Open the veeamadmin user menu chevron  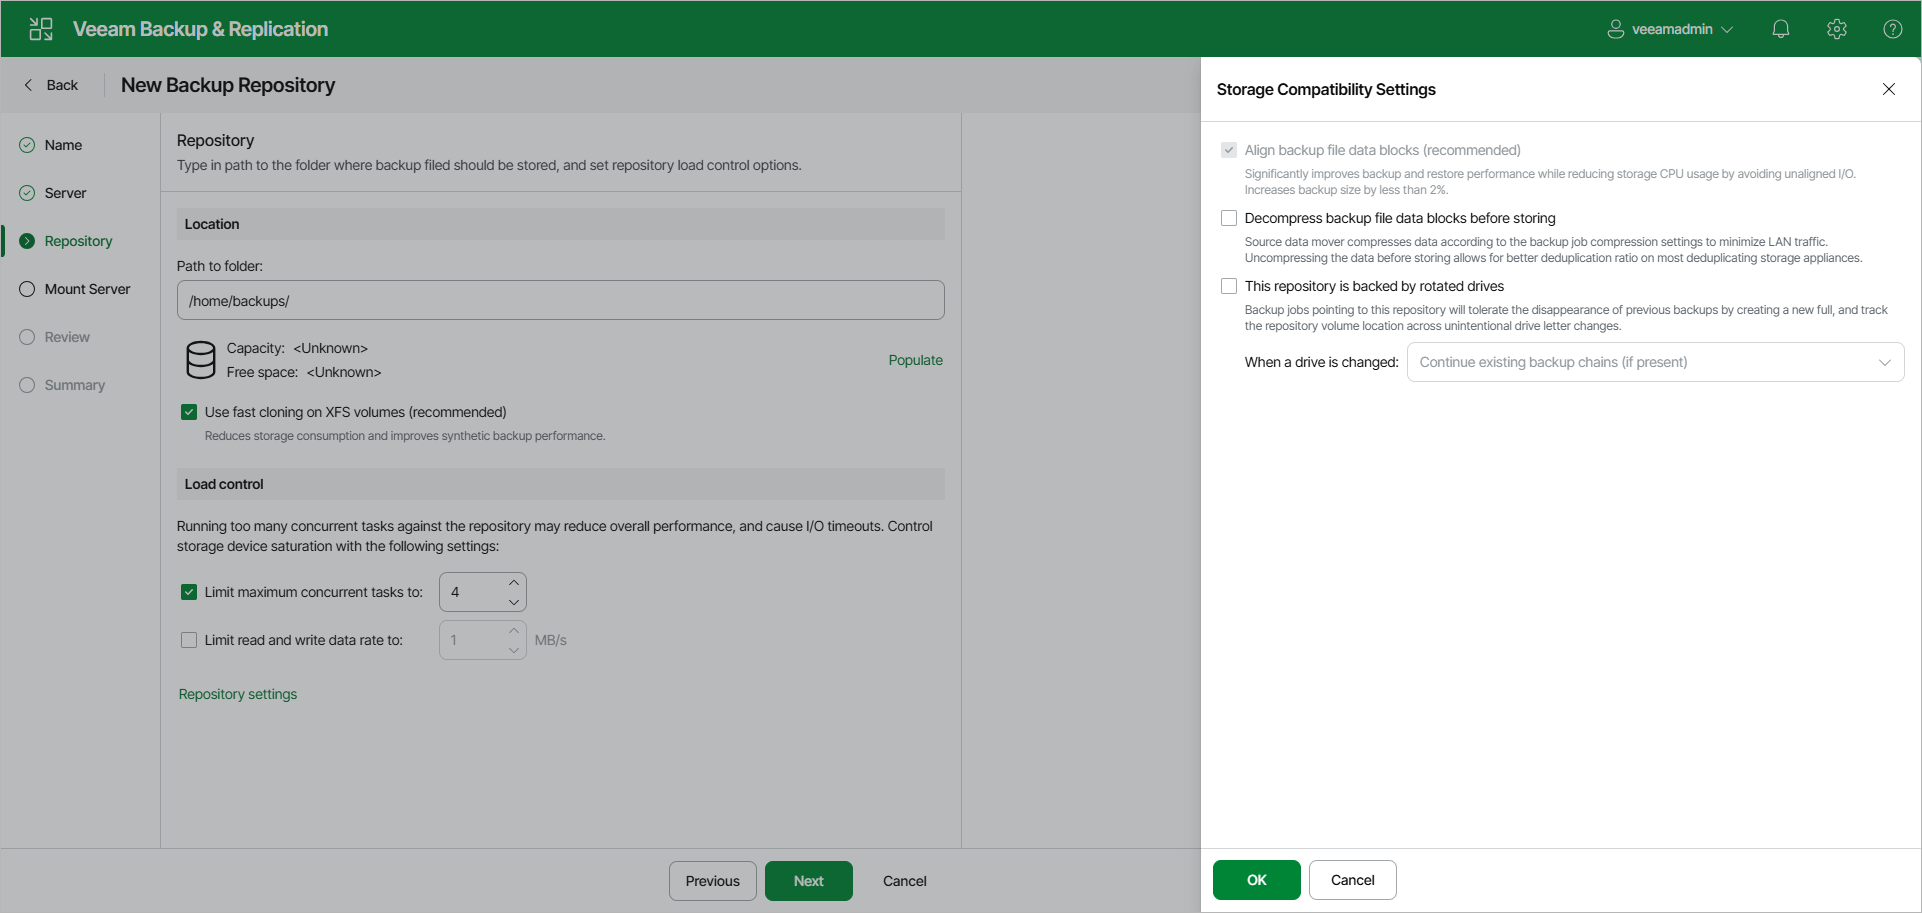1727,30
